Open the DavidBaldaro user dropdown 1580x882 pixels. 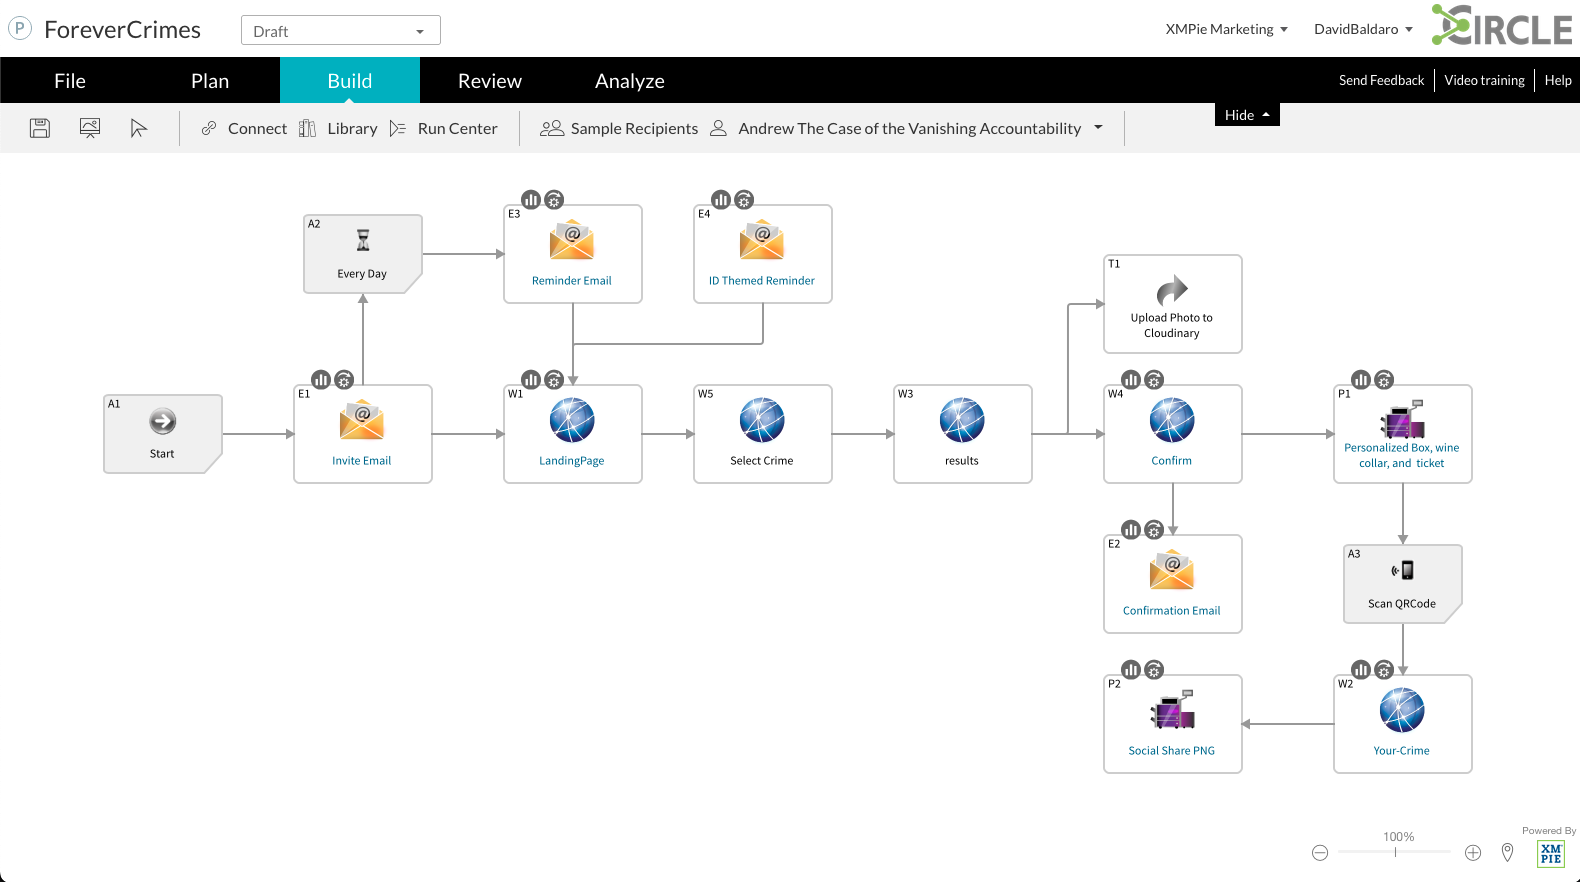1363,29
